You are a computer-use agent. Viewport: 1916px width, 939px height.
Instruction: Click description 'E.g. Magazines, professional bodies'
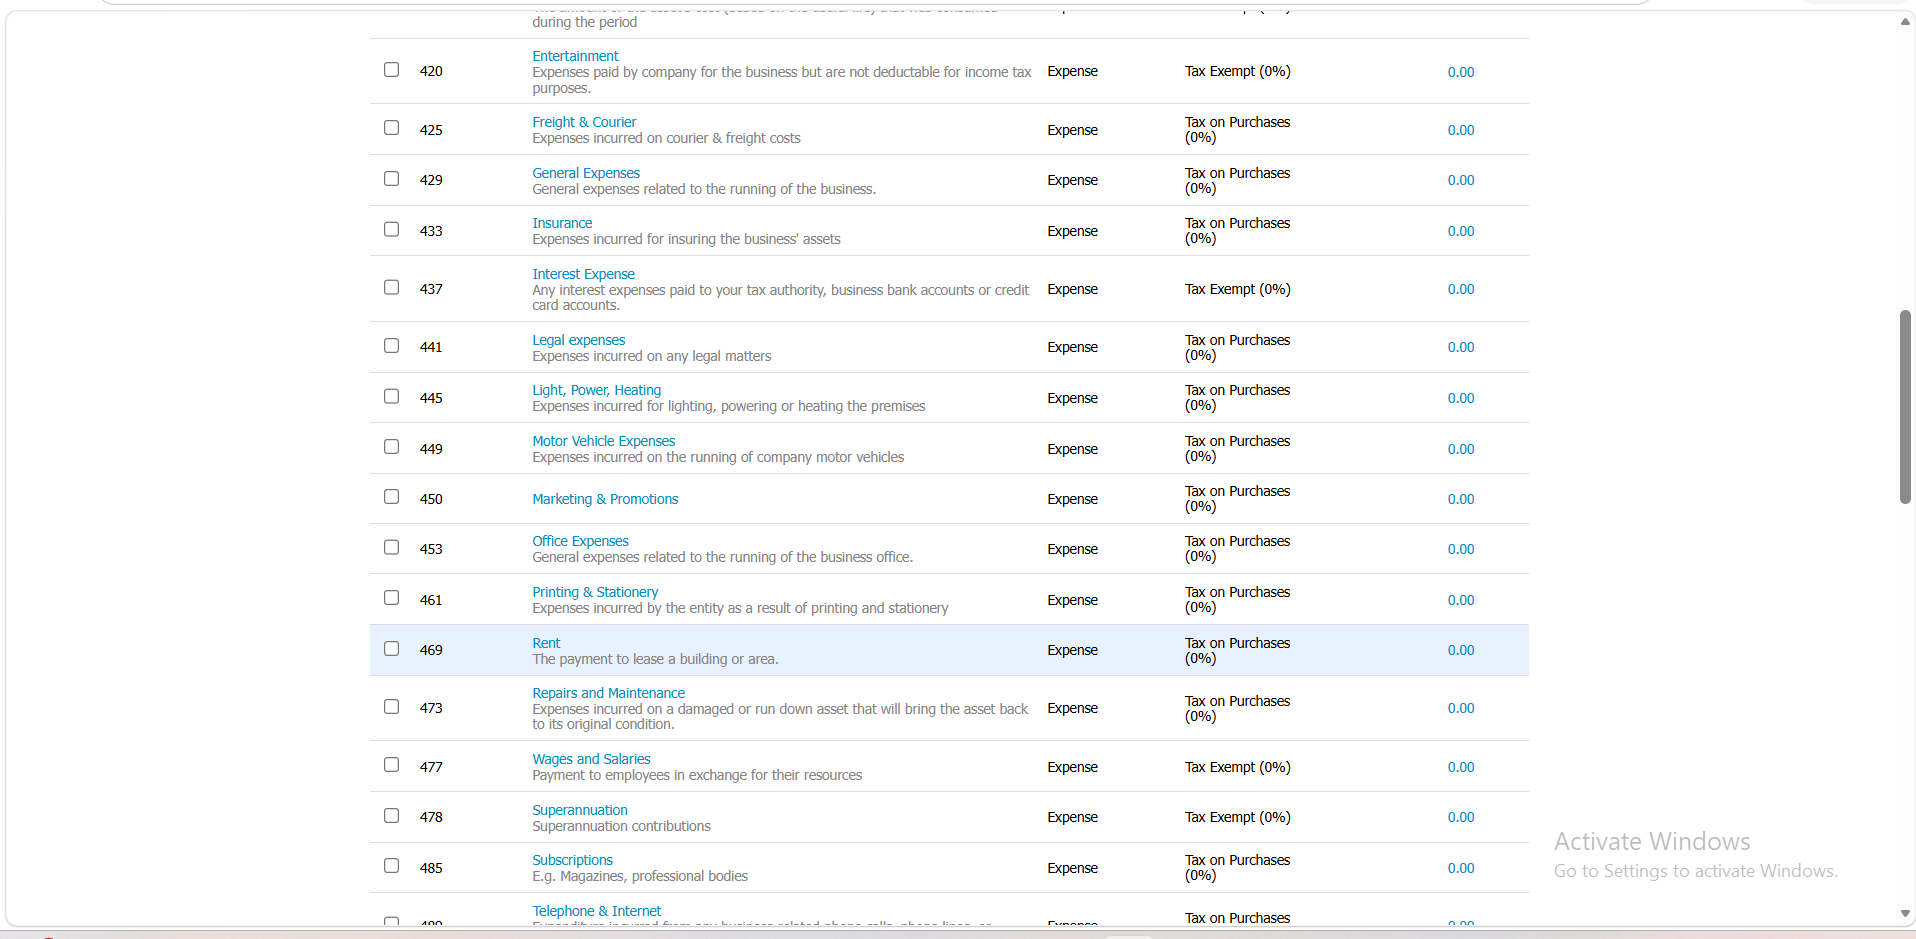click(640, 876)
